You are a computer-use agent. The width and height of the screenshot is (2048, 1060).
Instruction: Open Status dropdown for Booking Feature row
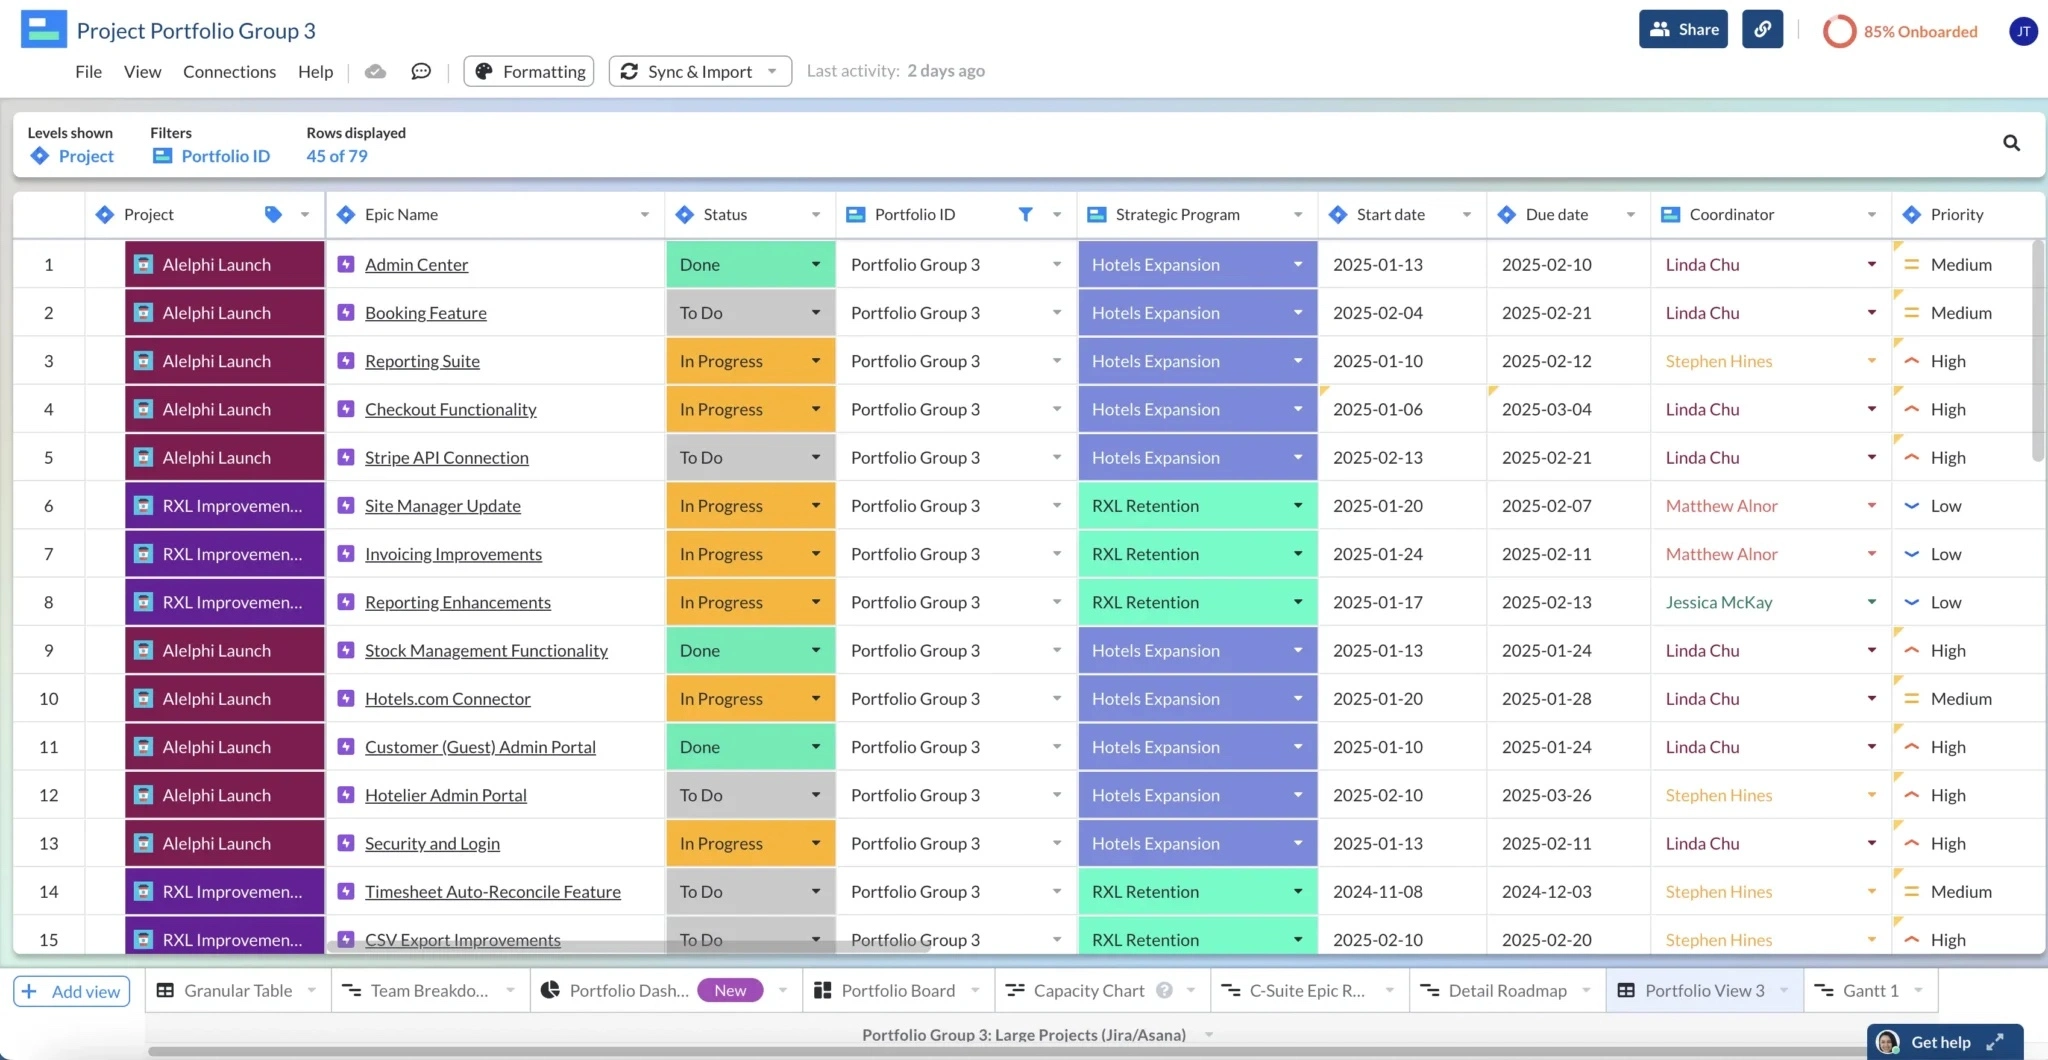point(816,313)
